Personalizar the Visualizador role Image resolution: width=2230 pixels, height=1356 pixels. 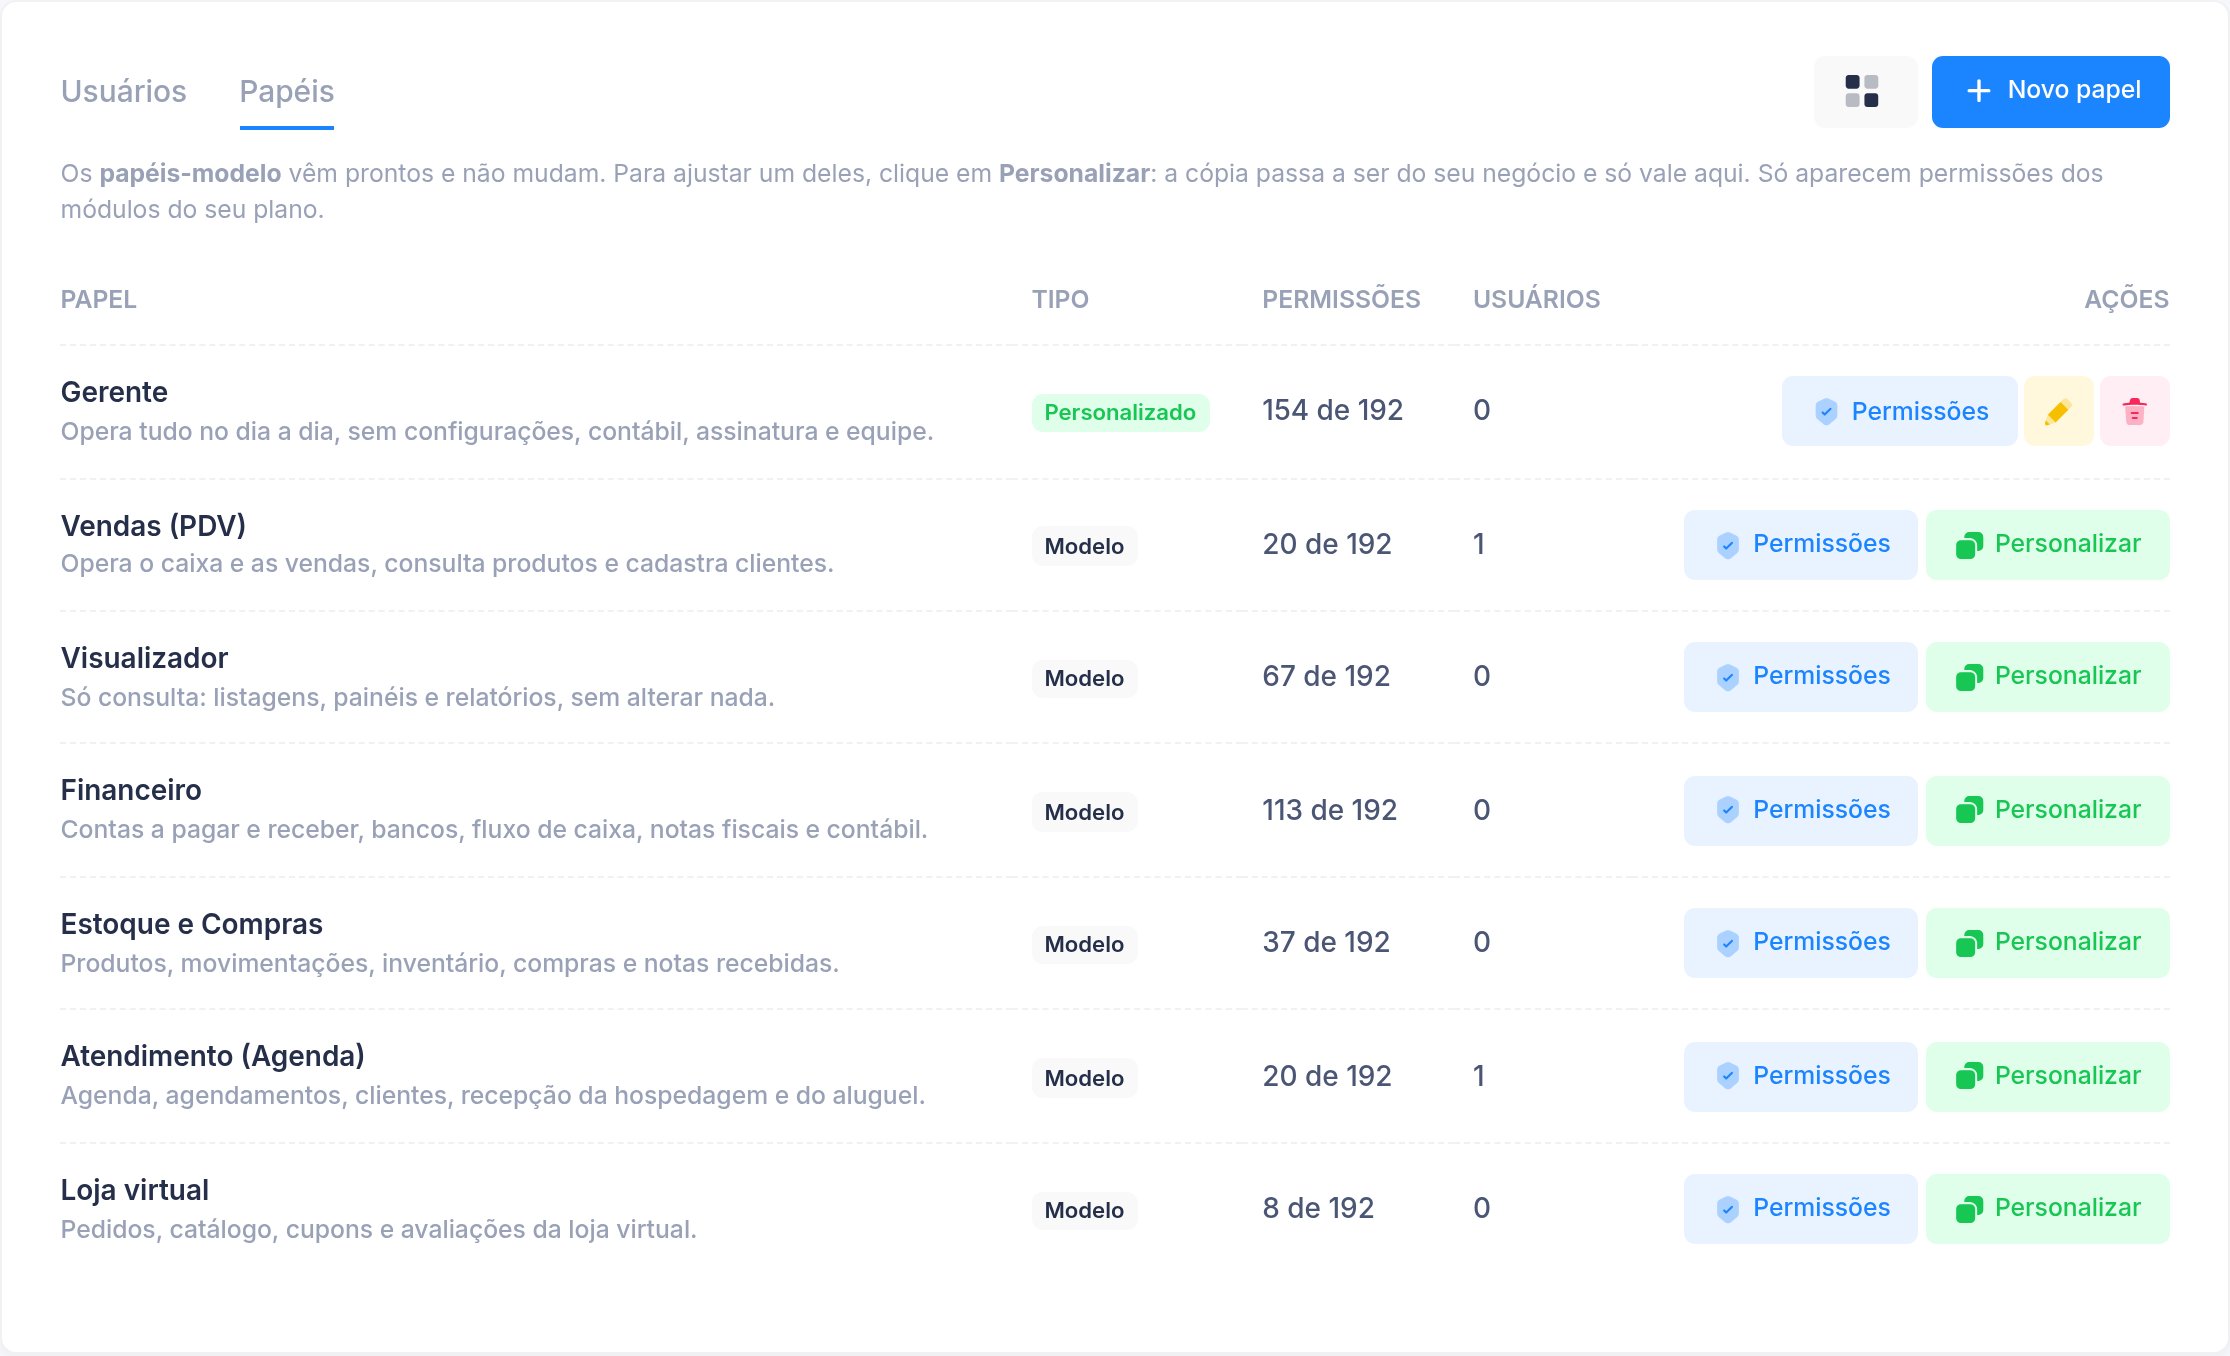(x=2047, y=676)
